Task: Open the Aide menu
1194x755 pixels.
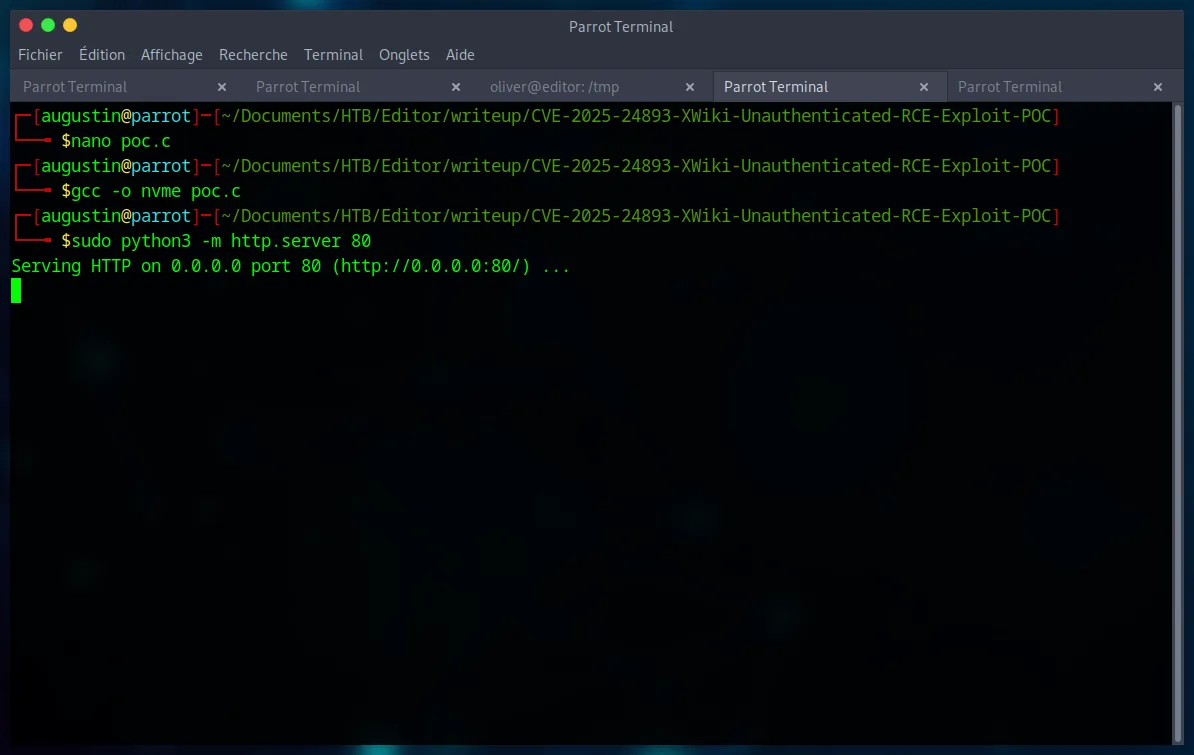Action: (460, 55)
